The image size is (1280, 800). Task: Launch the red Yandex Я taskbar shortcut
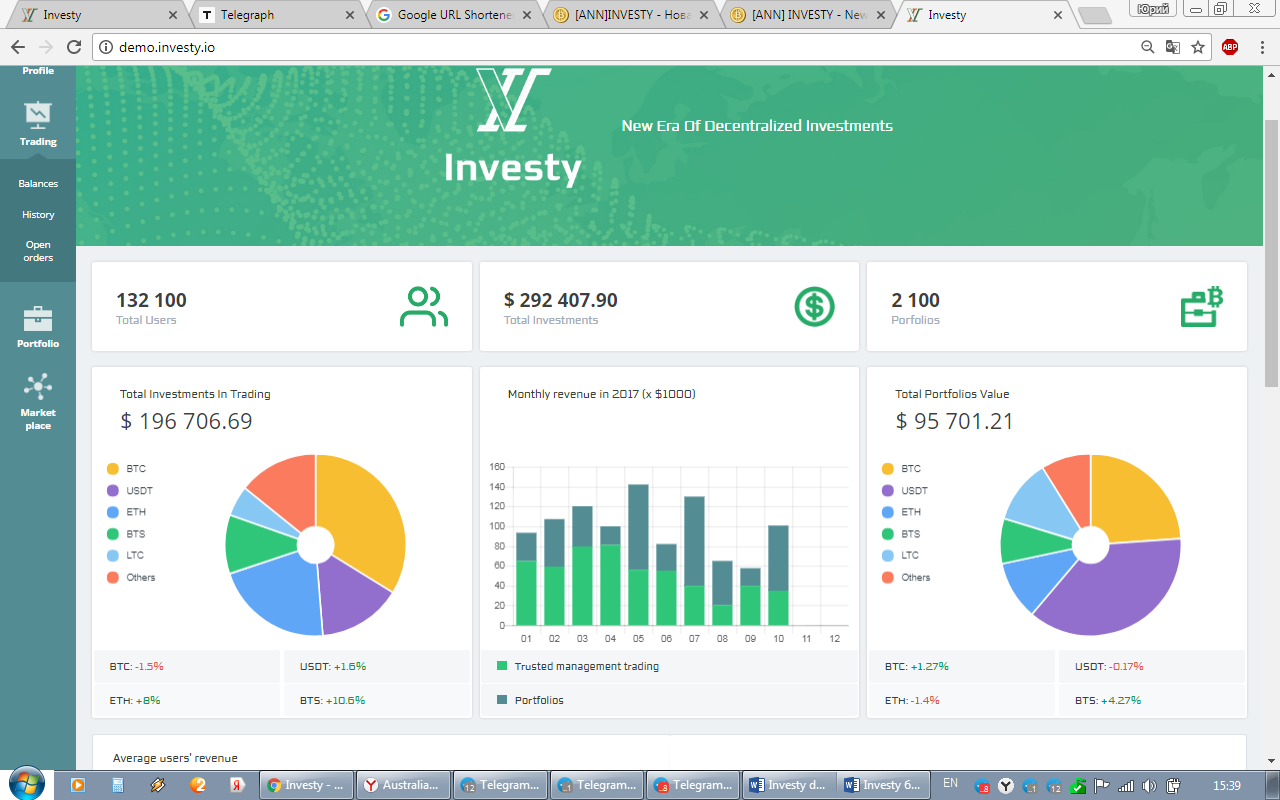[237, 785]
